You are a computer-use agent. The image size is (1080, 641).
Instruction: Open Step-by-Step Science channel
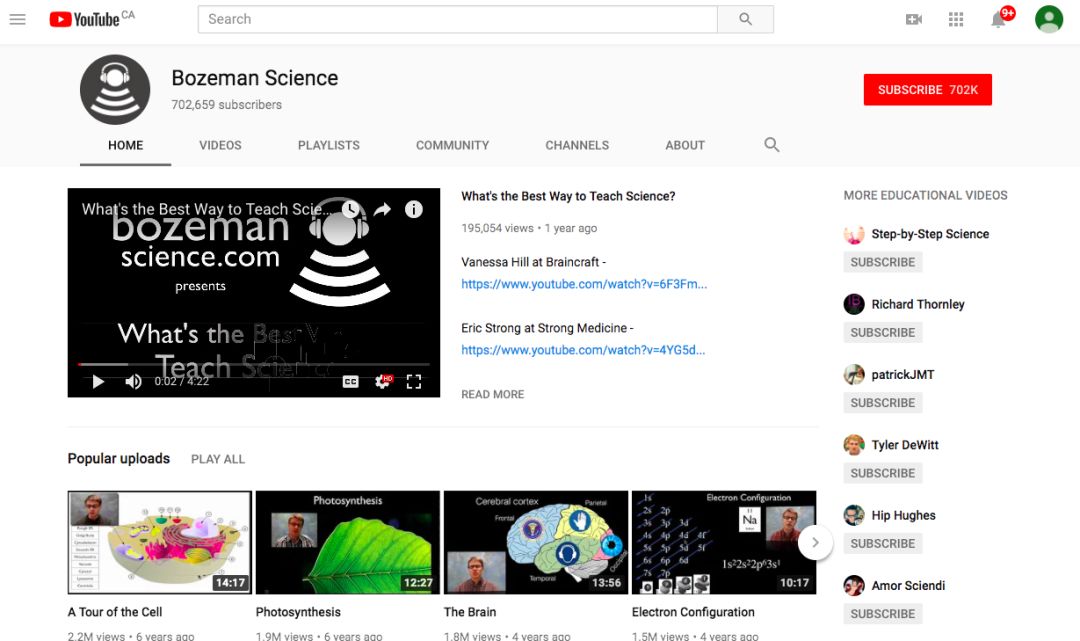pos(930,234)
